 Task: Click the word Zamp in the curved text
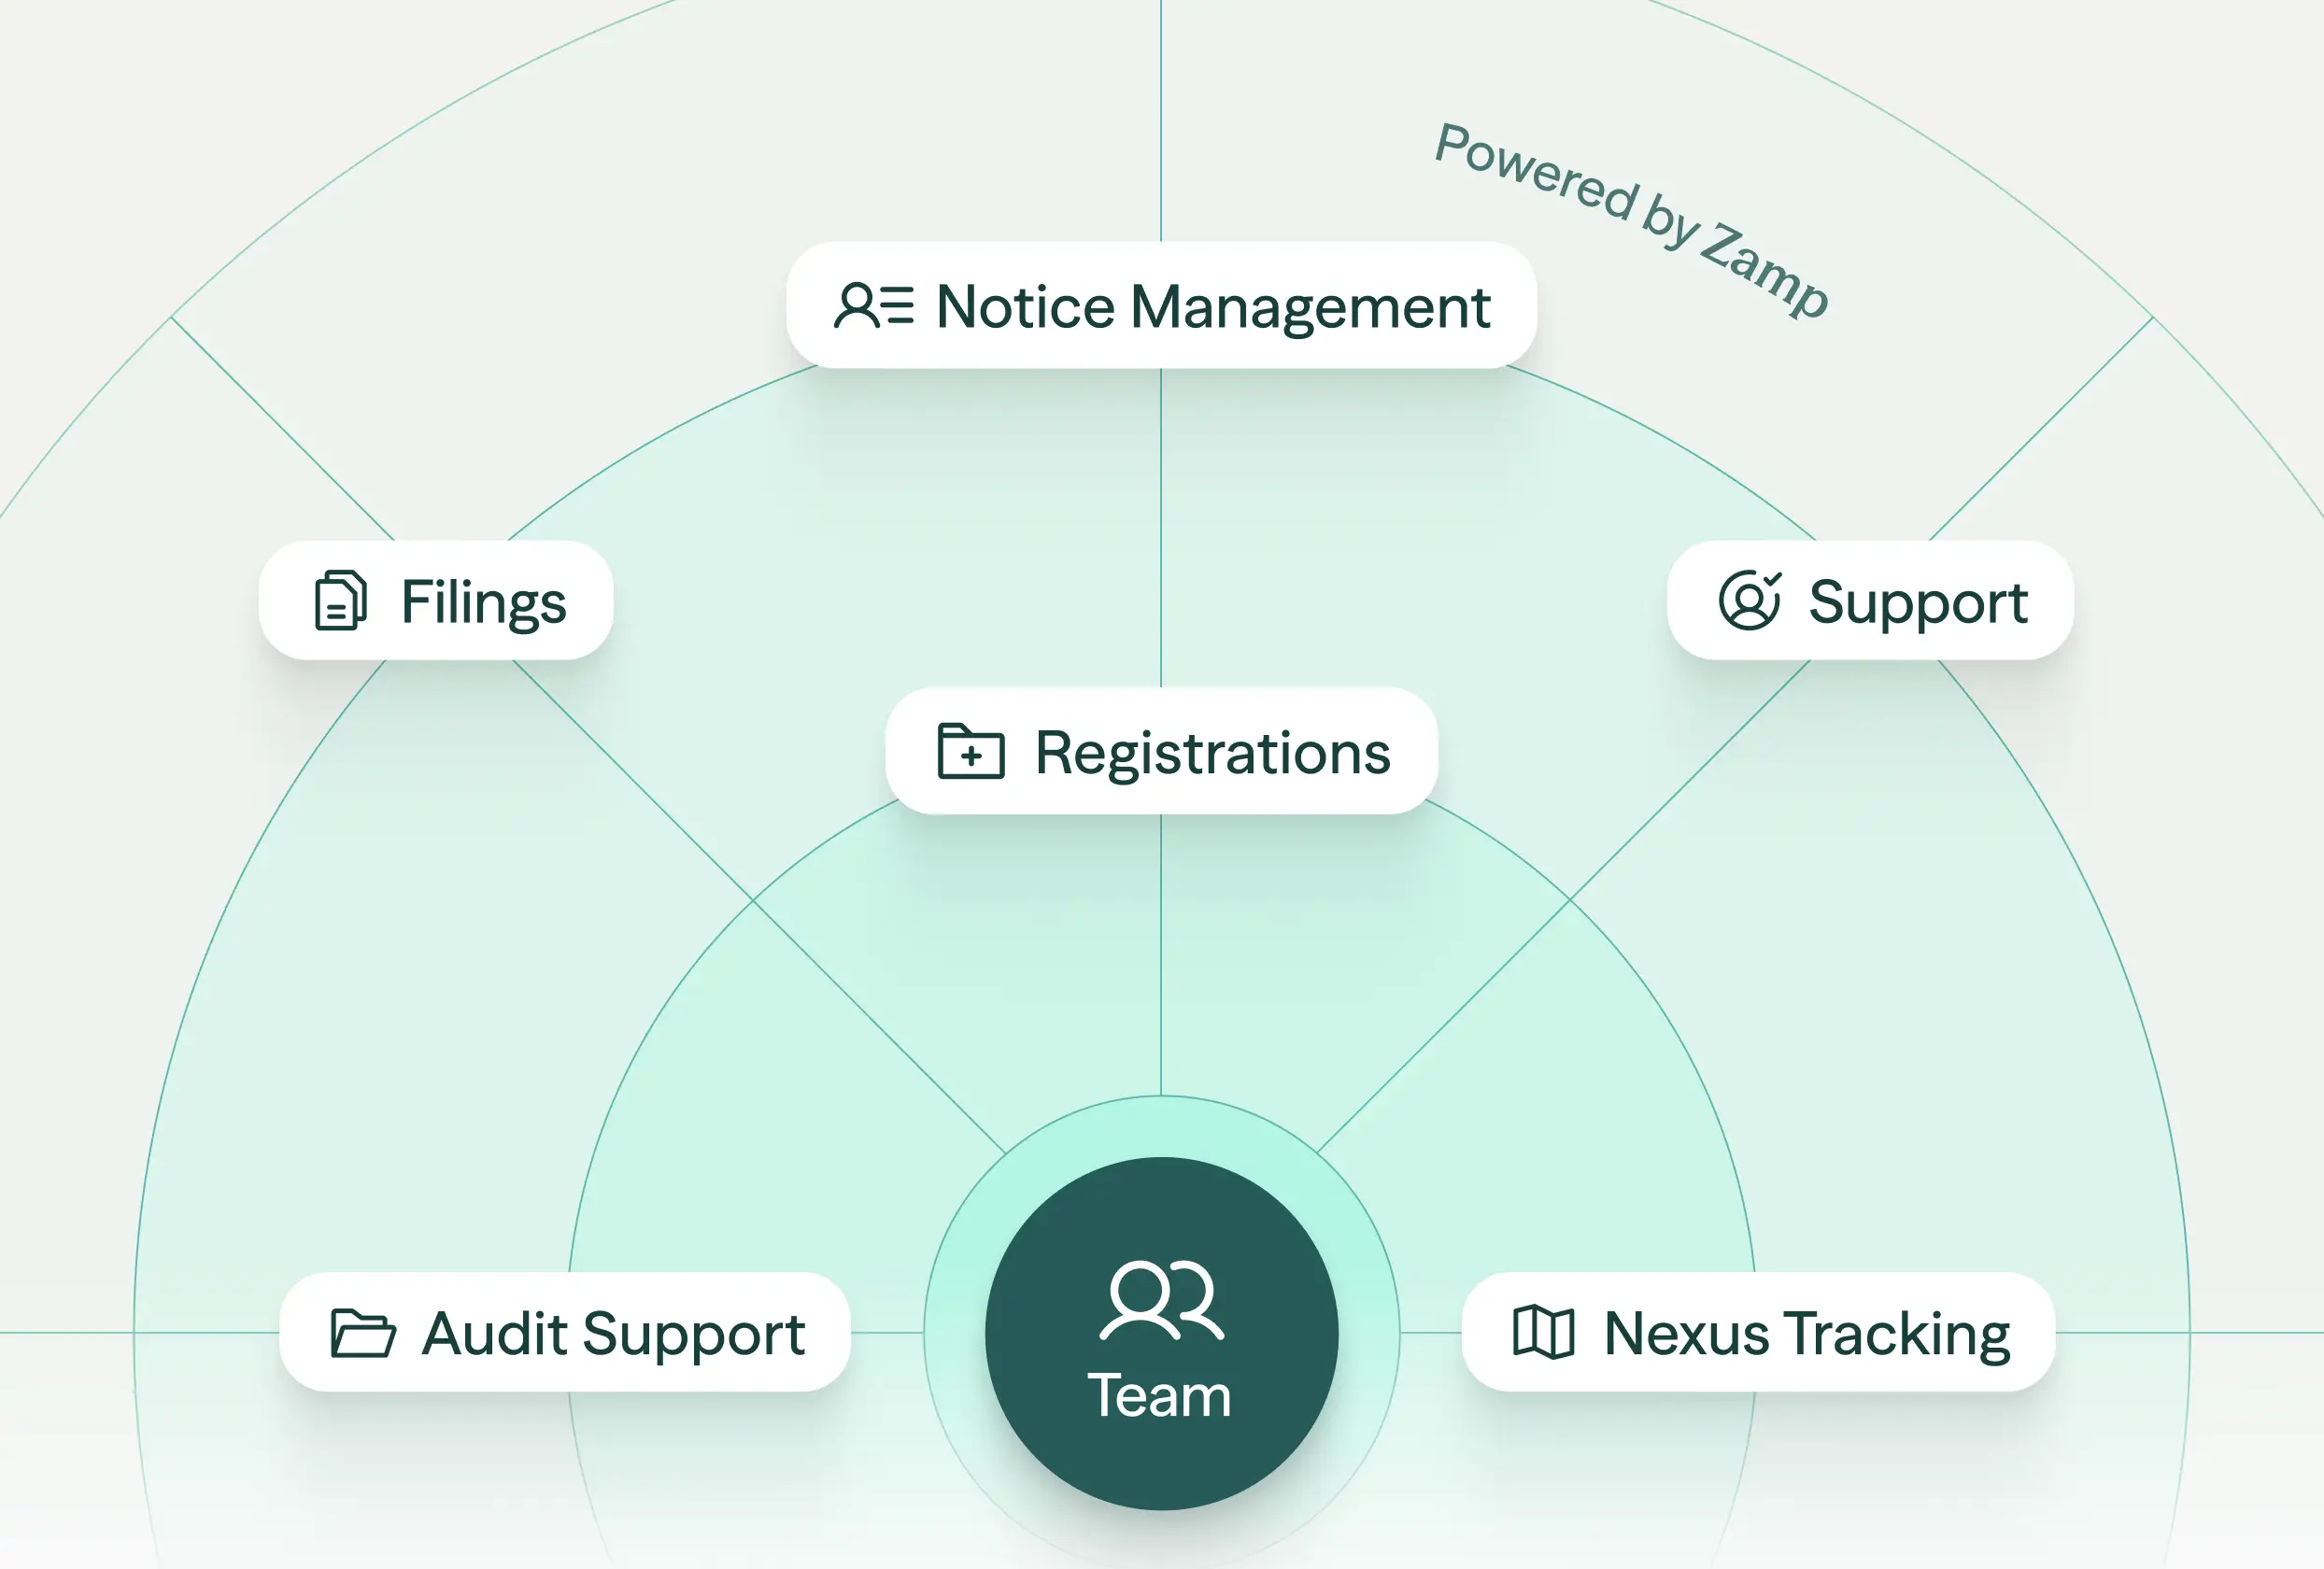(1765, 272)
